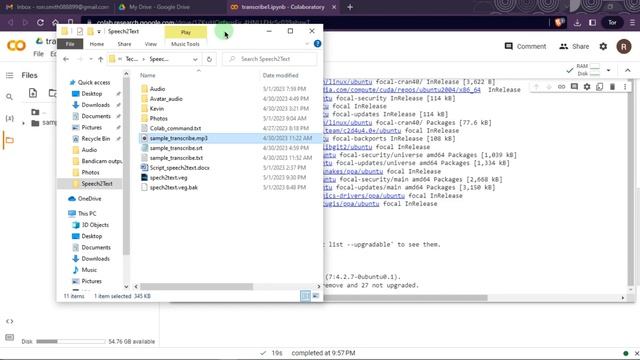The image size is (640, 360).
Task: Click navigation pane scroll up arrow
Action: [126, 74]
